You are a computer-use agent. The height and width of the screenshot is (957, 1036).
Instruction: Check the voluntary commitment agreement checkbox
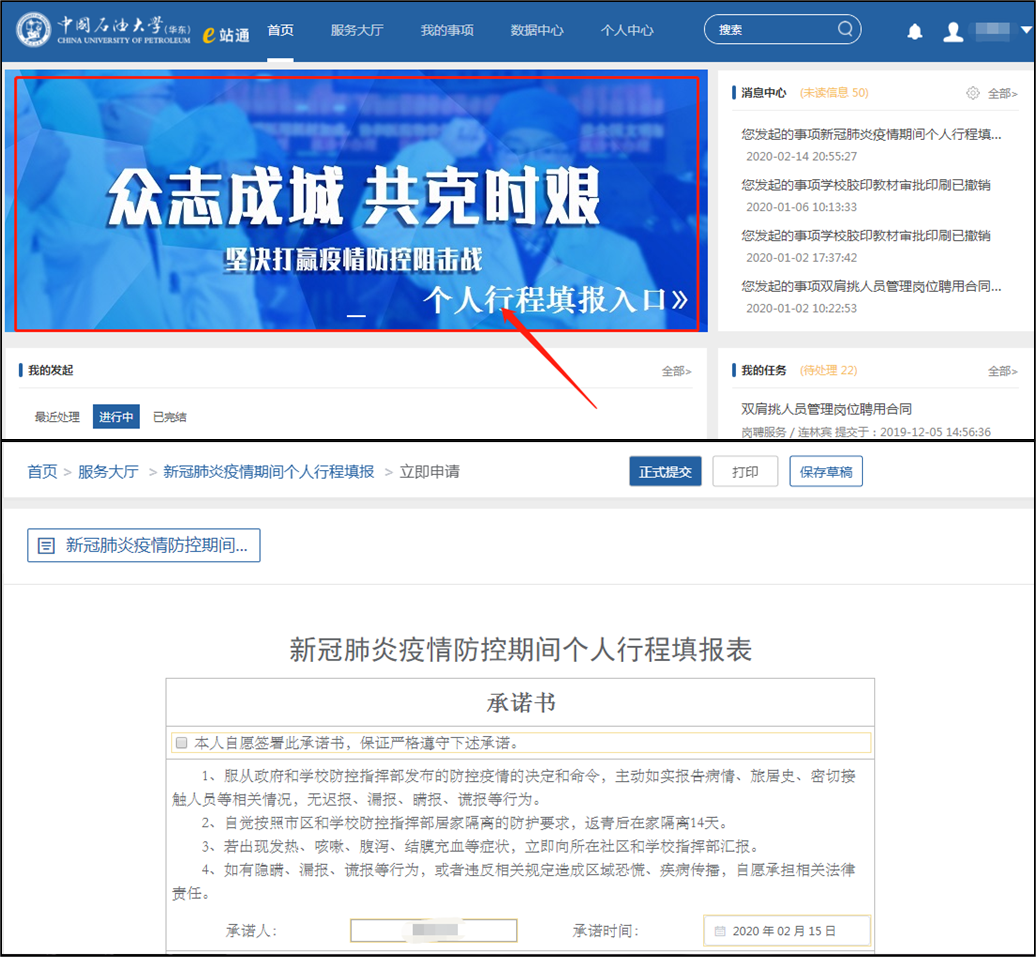tap(181, 743)
